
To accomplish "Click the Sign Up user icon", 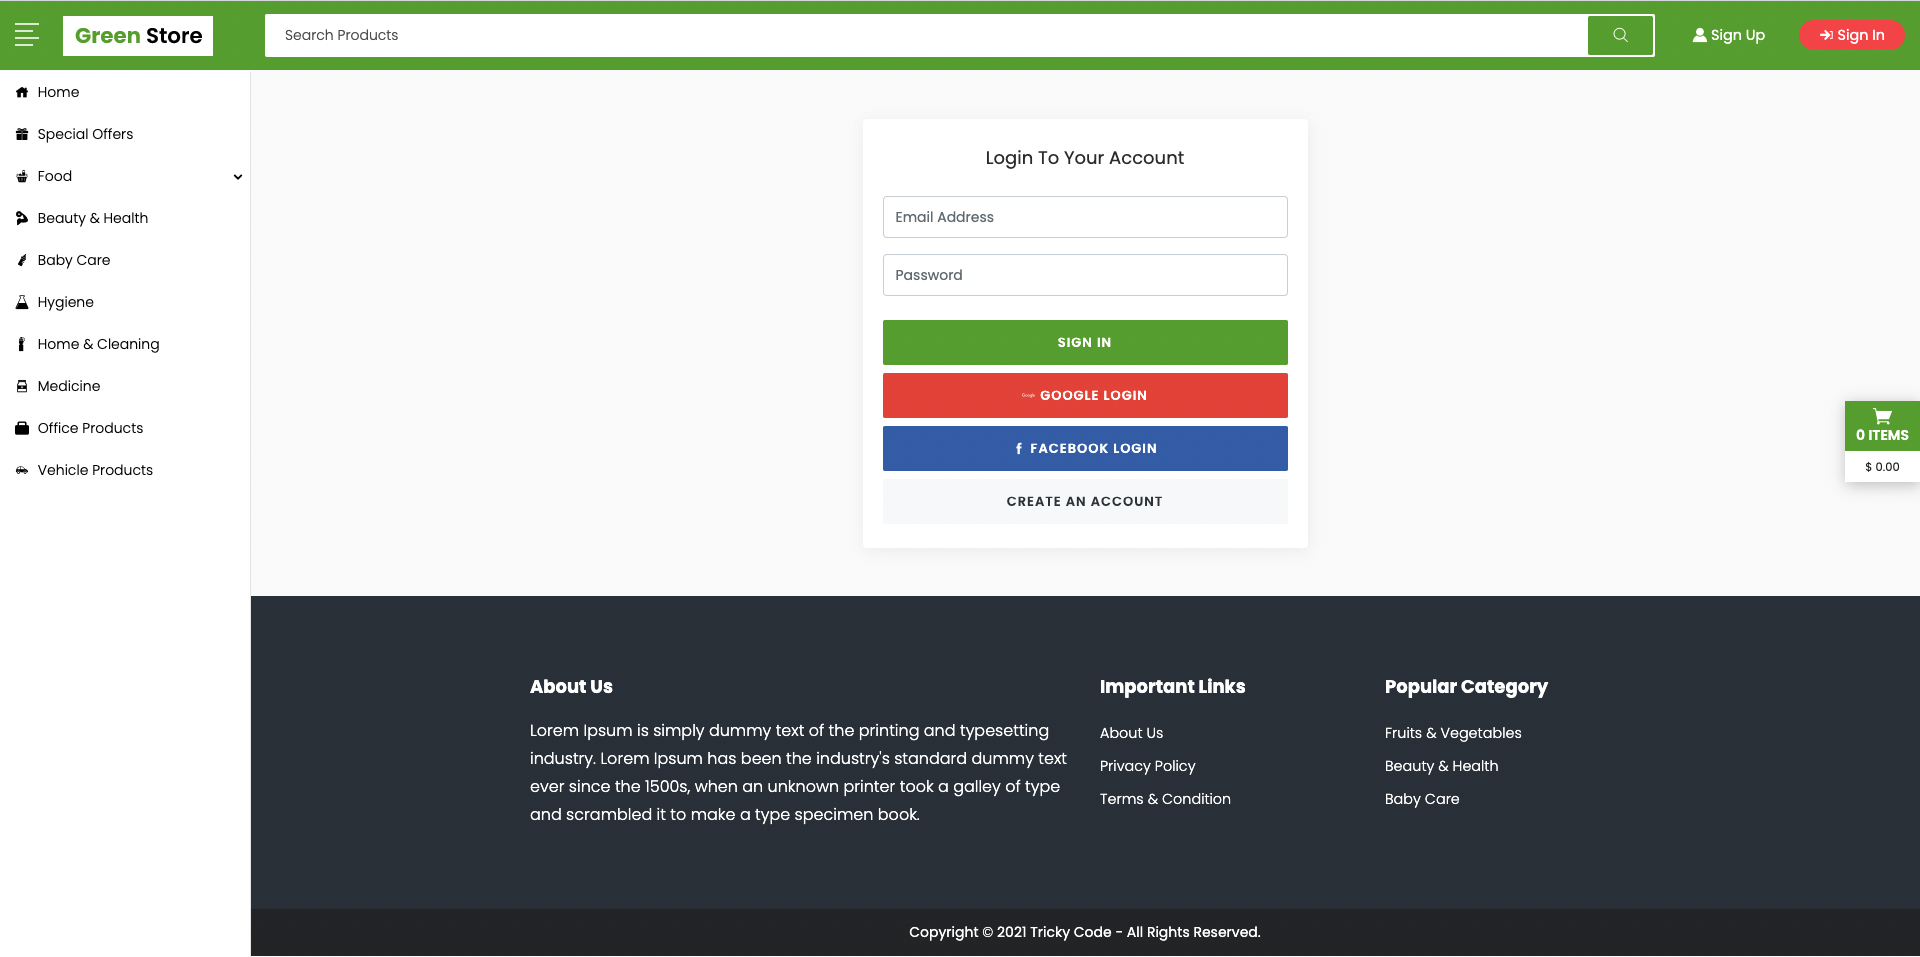I will tap(1699, 35).
